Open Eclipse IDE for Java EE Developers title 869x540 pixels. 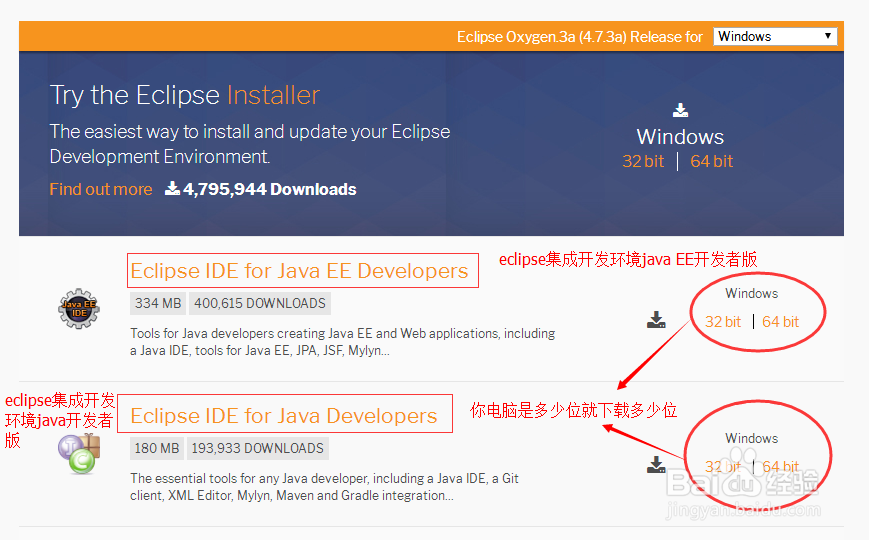[299, 271]
